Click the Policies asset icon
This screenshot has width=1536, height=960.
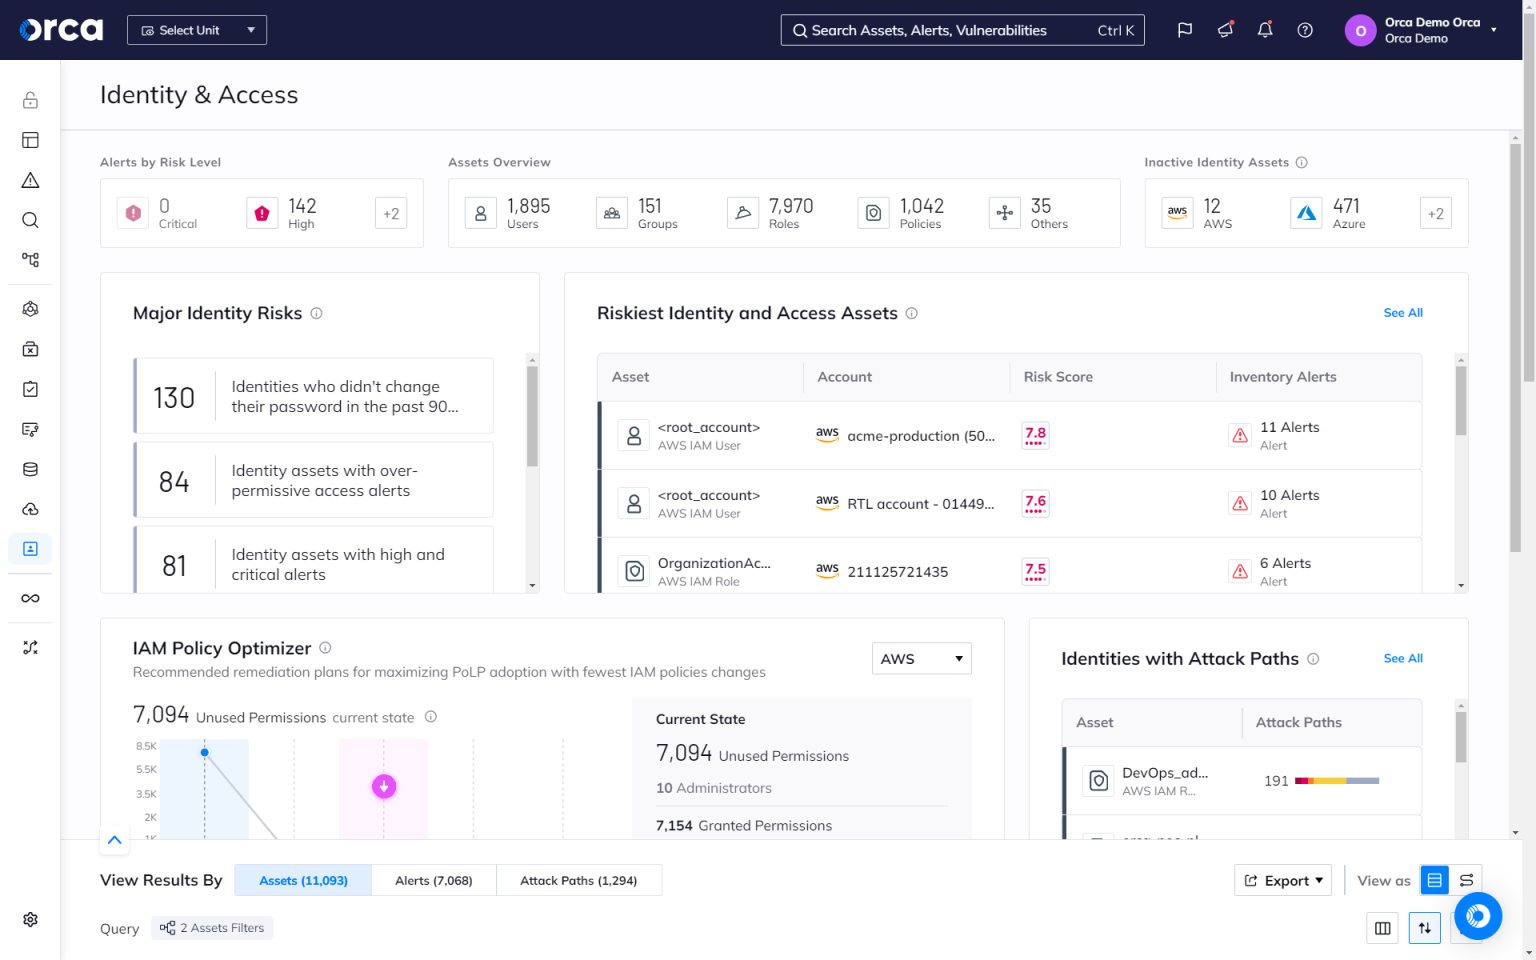874,213
